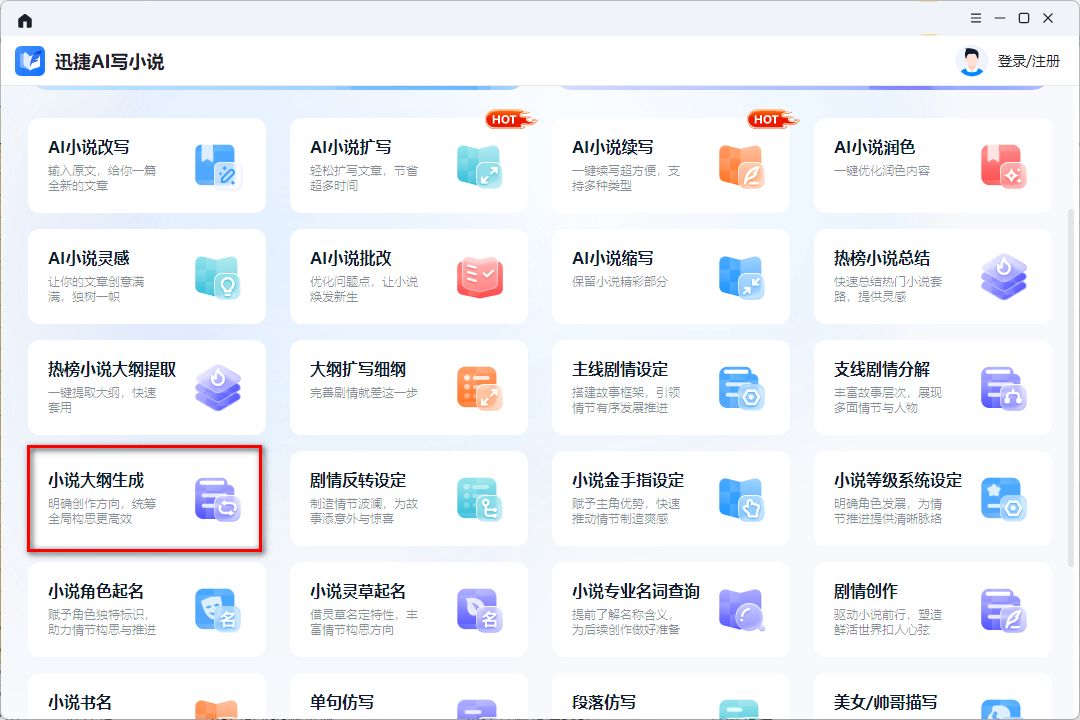
Task: Click the text 保留小说精彩部分
Action: (620, 282)
